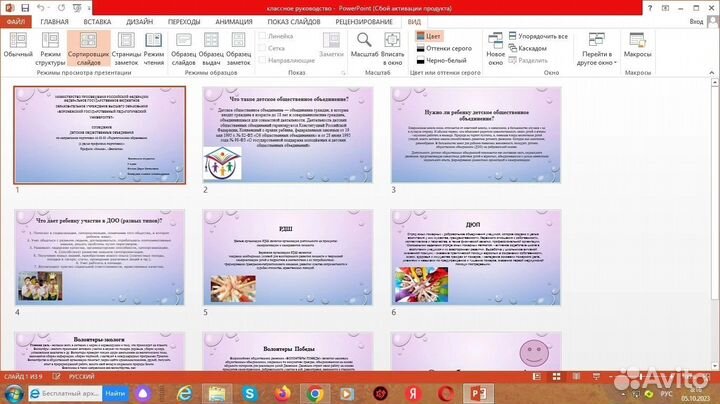Open a New Window (Новое окно)
Viewport: 720px width, 404px height.
[x=495, y=49]
